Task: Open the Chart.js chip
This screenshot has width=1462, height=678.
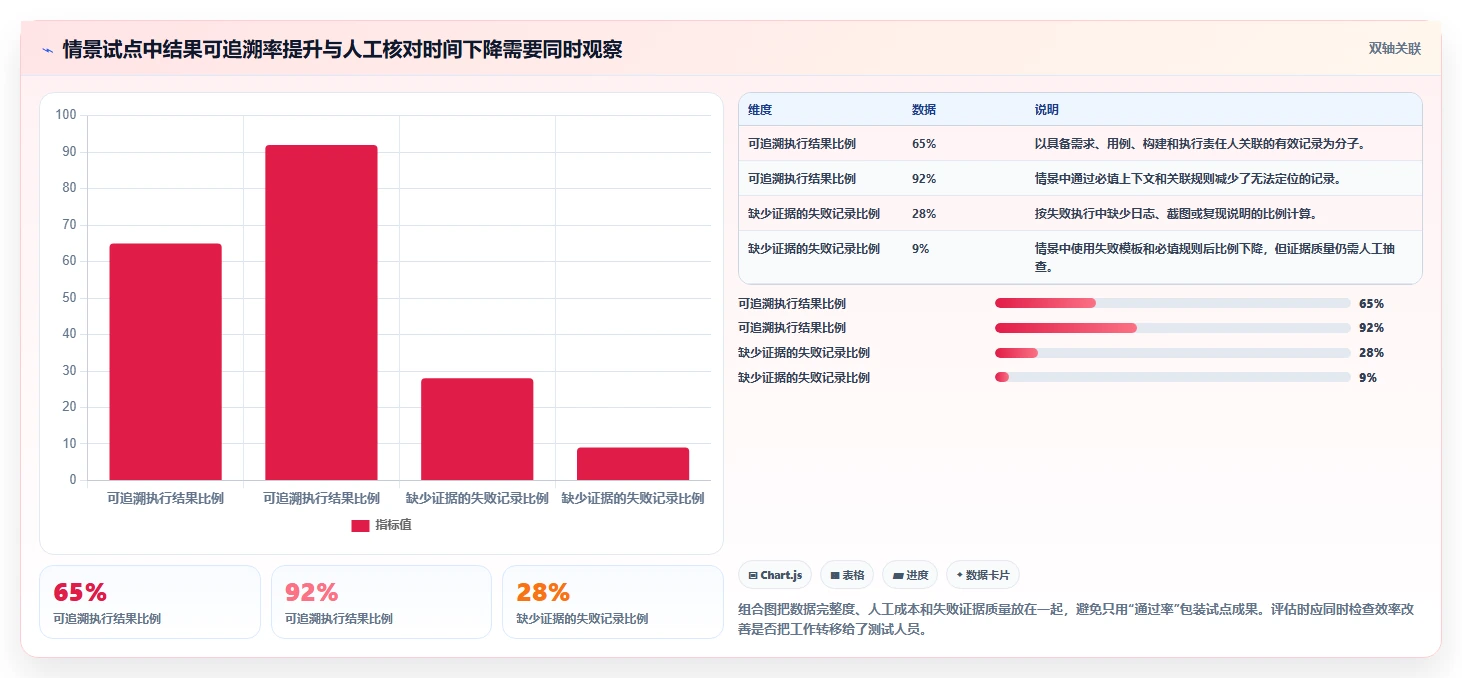Action: pyautogui.click(x=775, y=575)
